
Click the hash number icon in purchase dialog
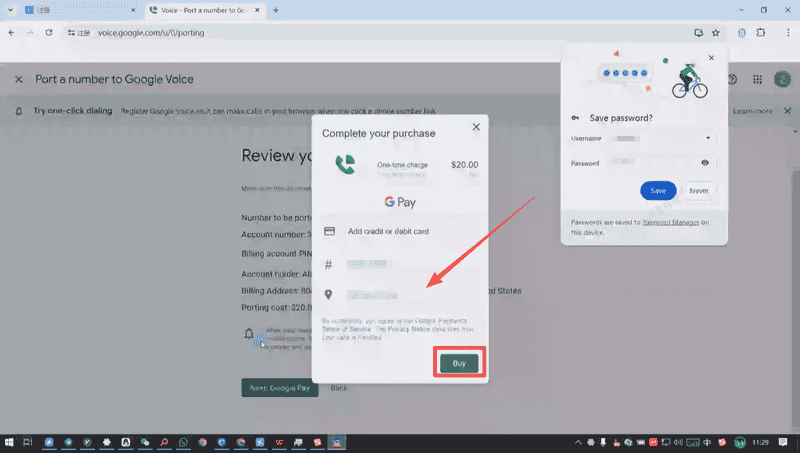click(x=329, y=264)
